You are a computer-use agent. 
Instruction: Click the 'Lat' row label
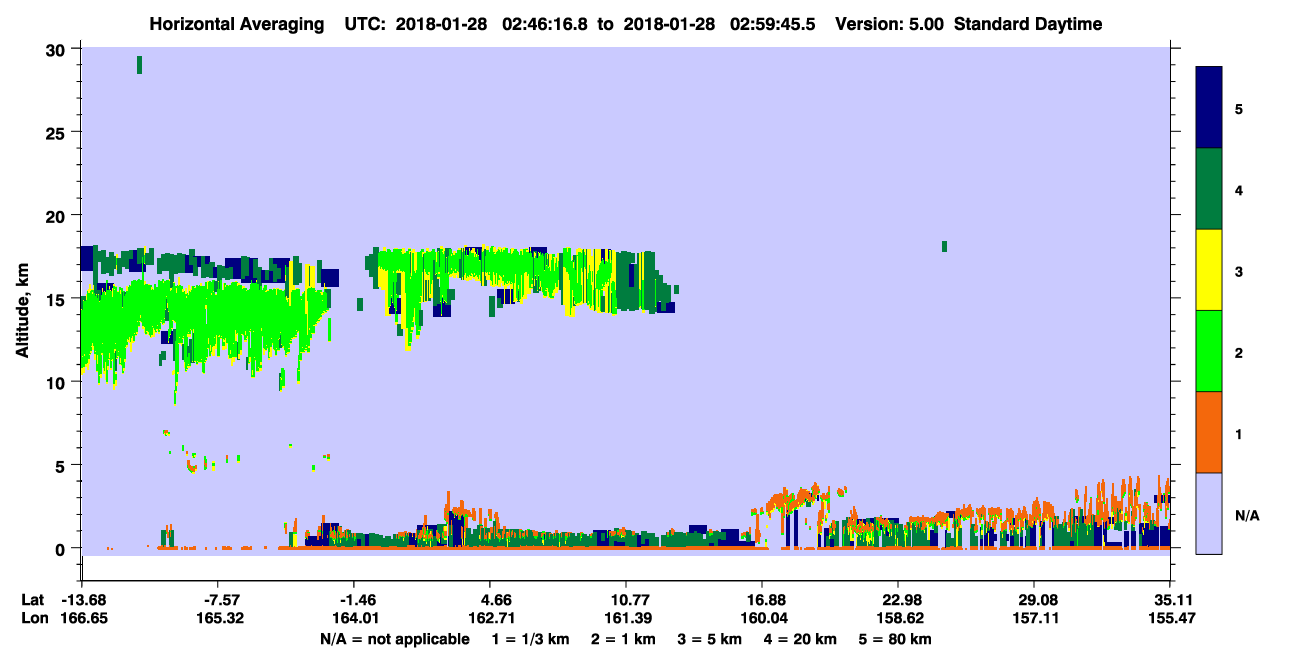click(x=32, y=599)
